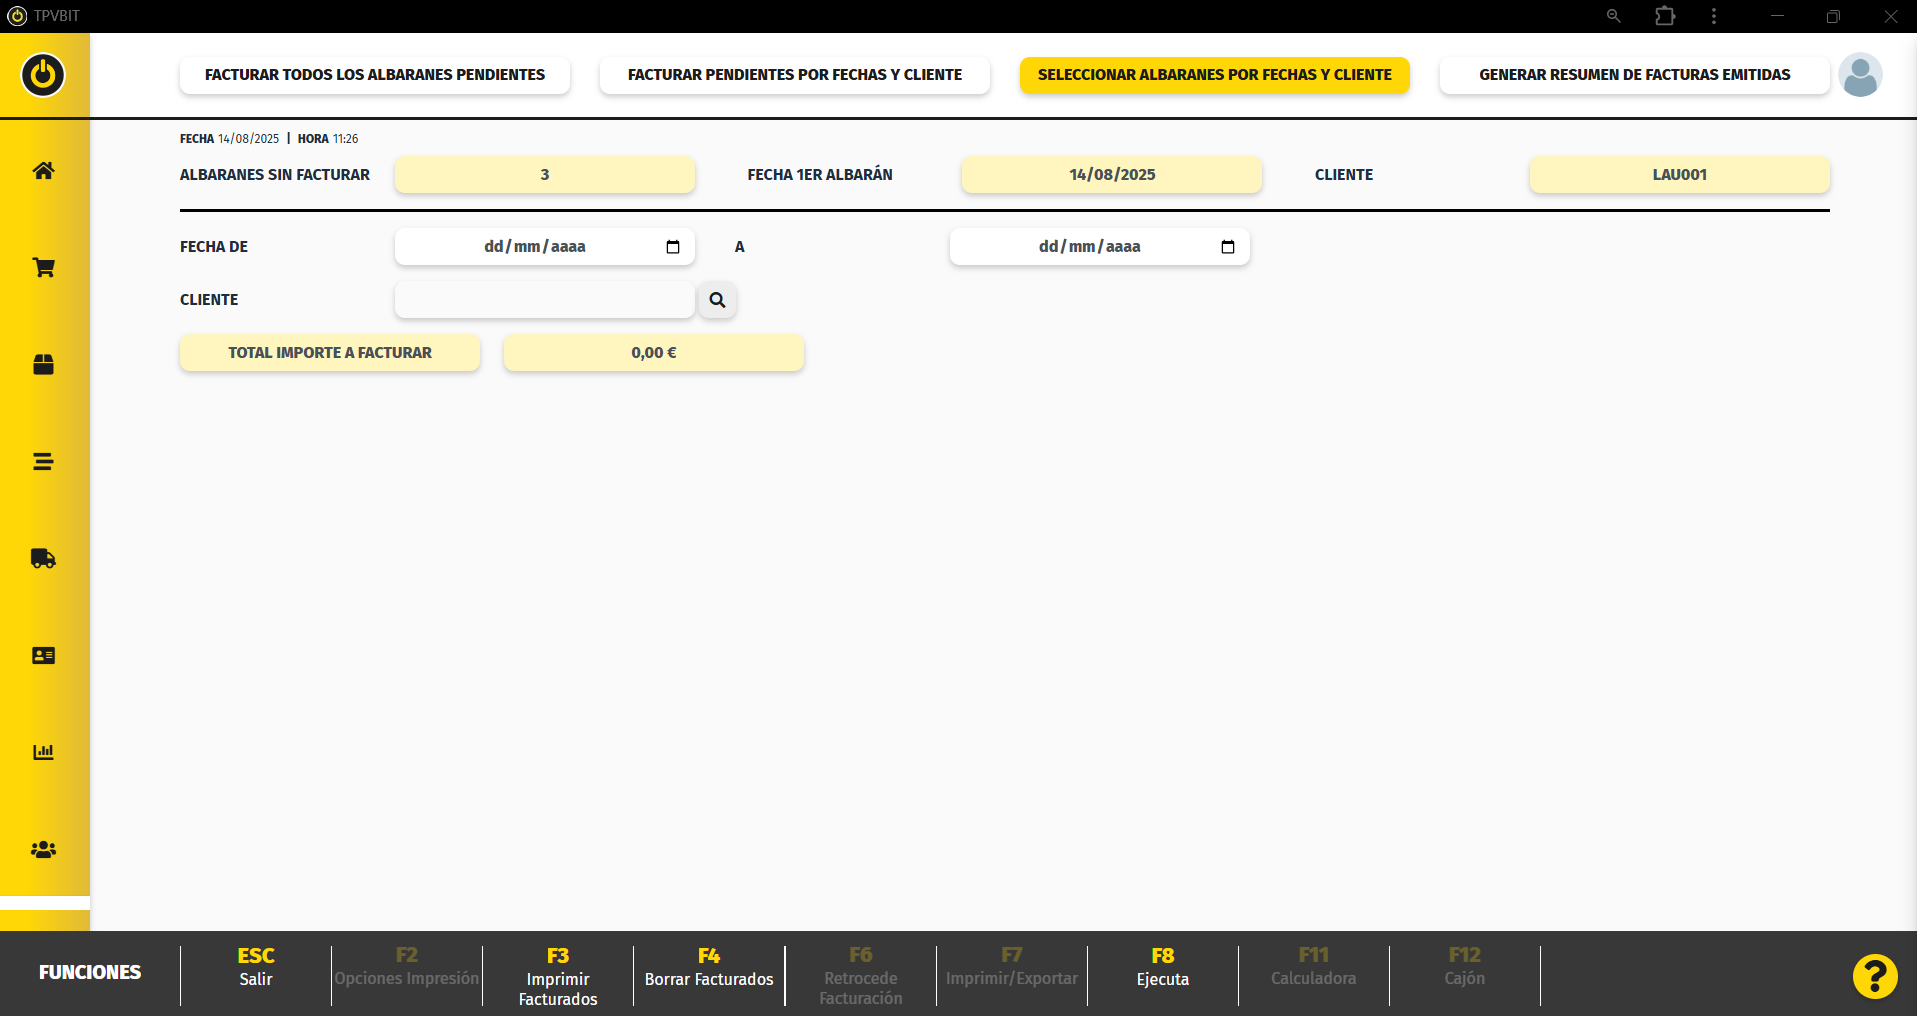Switch to Facturar Pendientes Por Fechas Y Cliente
This screenshot has width=1917, height=1016.
(x=794, y=75)
